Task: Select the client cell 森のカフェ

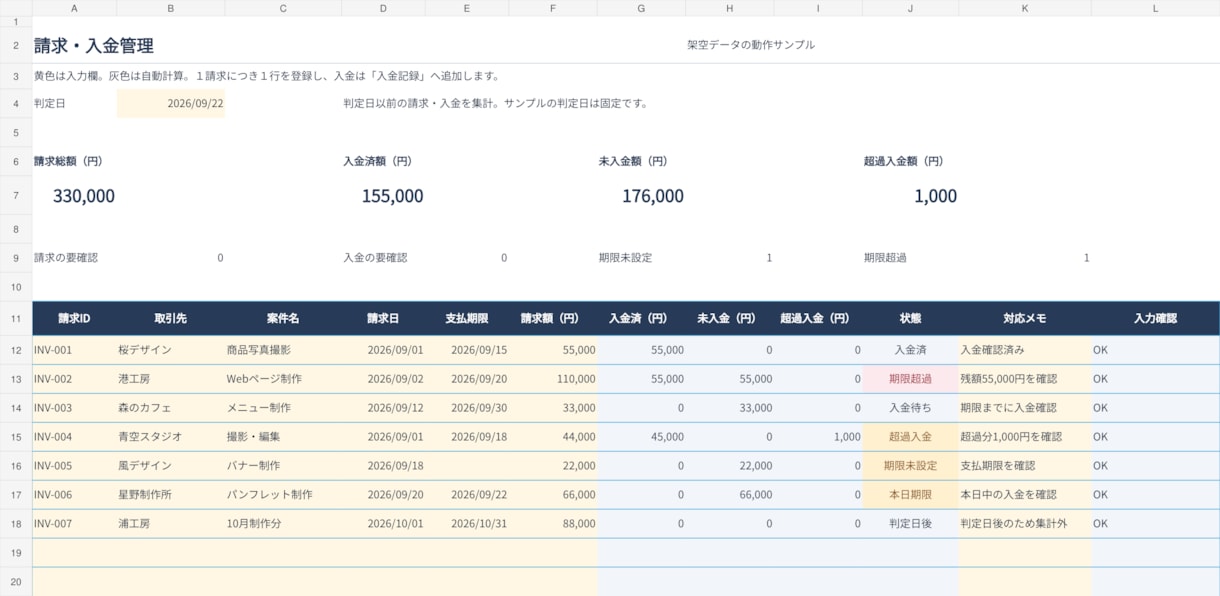Action: pos(171,408)
